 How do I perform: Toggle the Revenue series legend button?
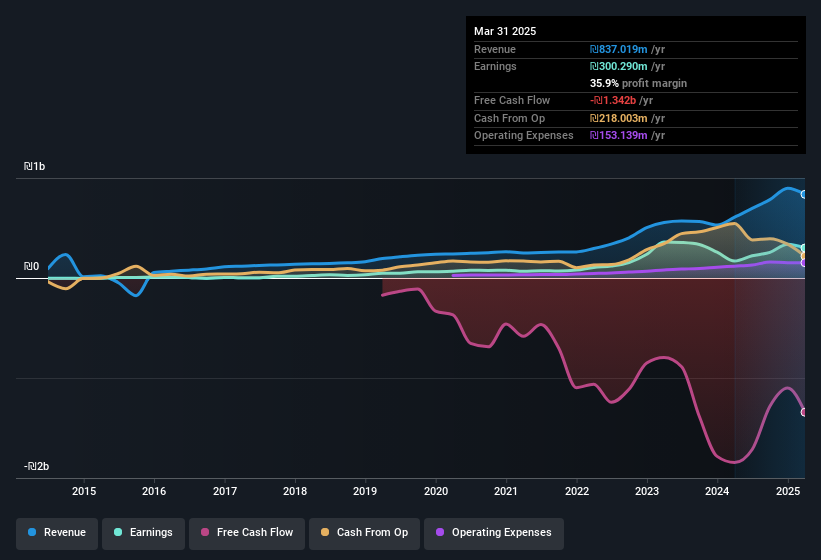pyautogui.click(x=57, y=533)
